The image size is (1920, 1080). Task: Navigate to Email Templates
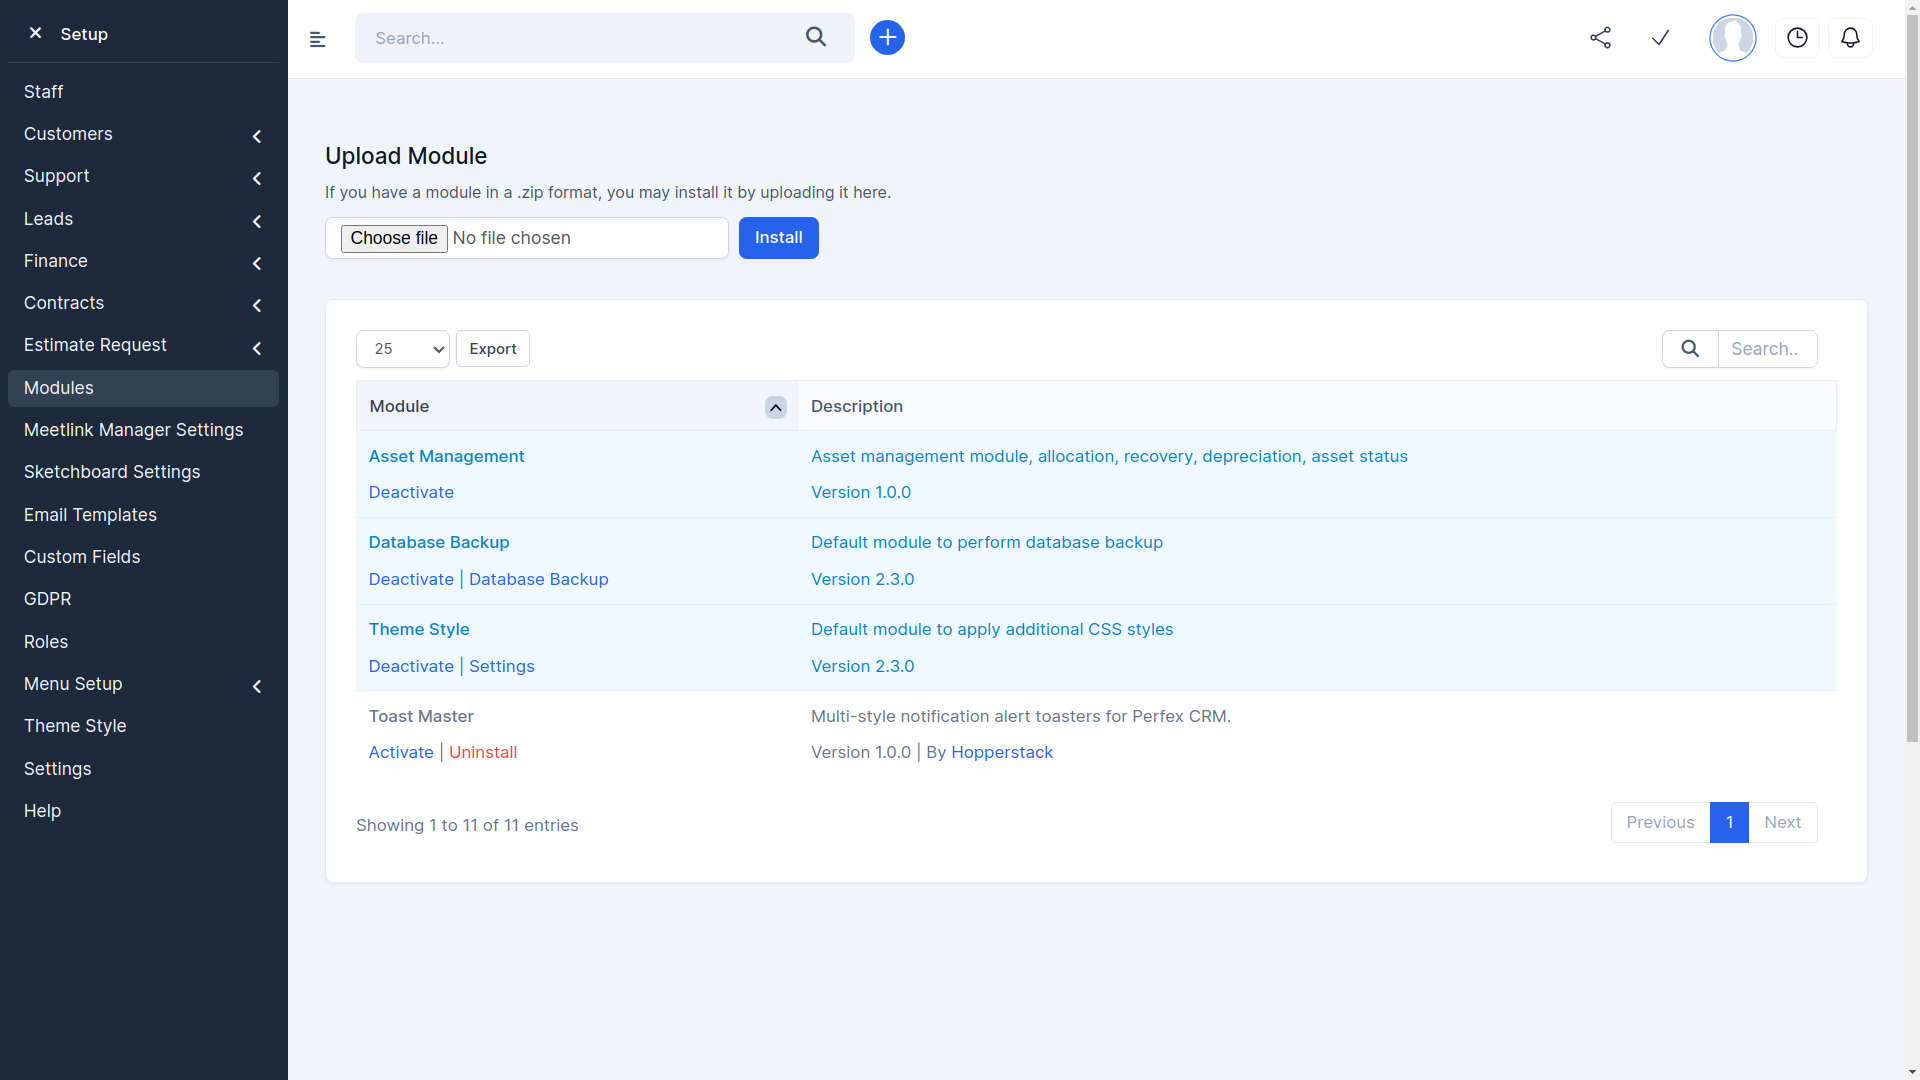click(90, 514)
